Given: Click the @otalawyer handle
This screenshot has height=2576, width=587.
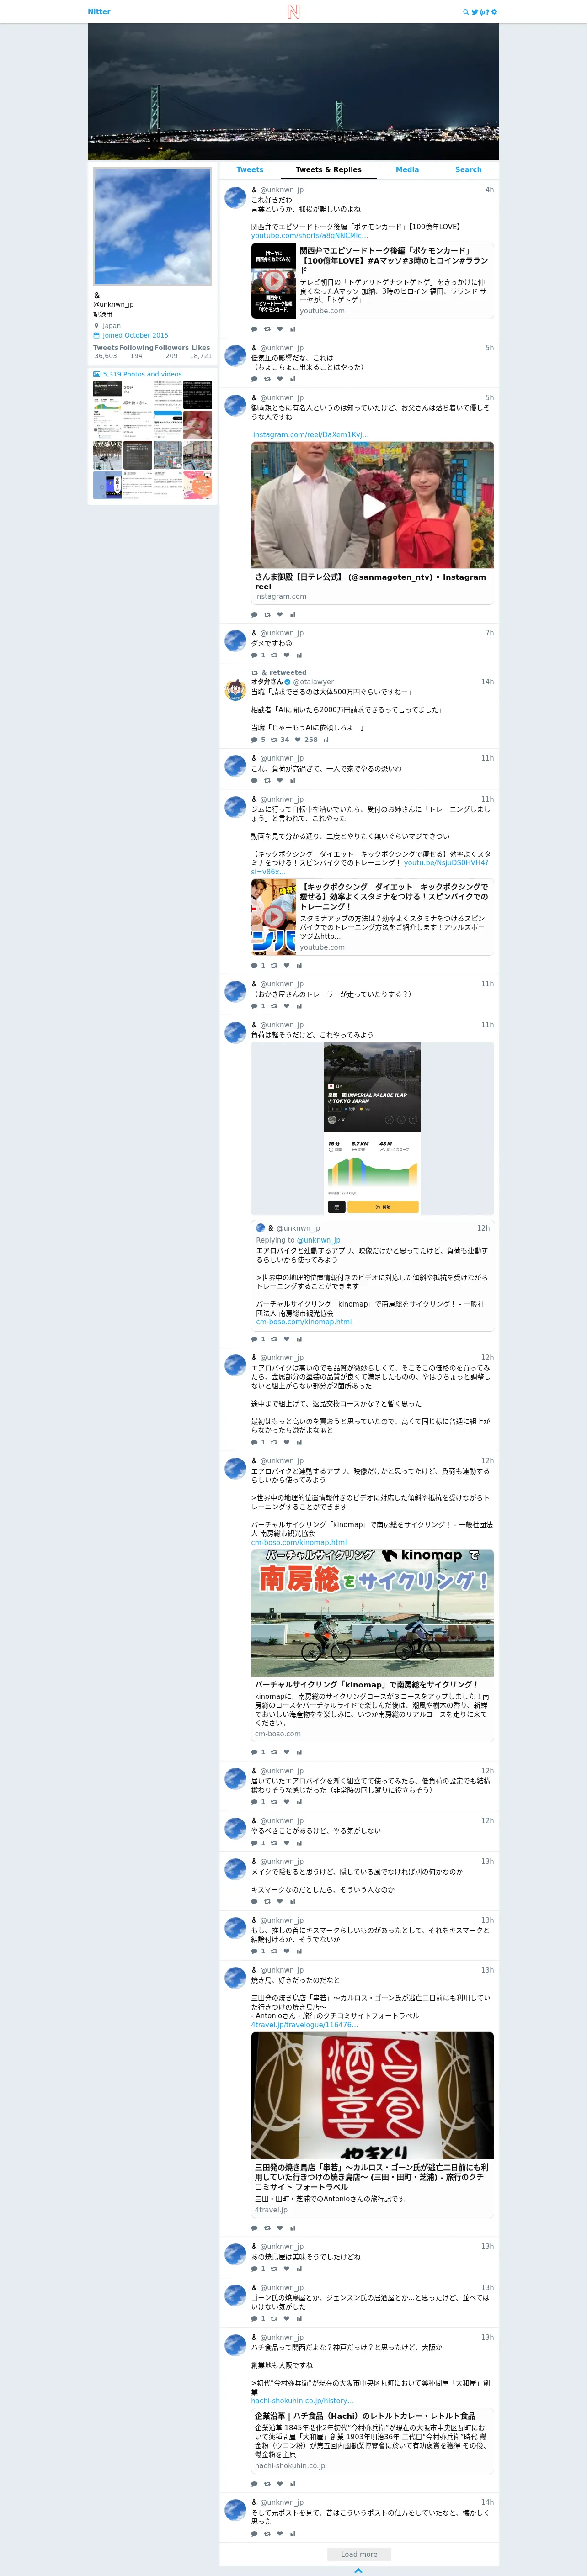Looking at the screenshot, I should tap(313, 682).
